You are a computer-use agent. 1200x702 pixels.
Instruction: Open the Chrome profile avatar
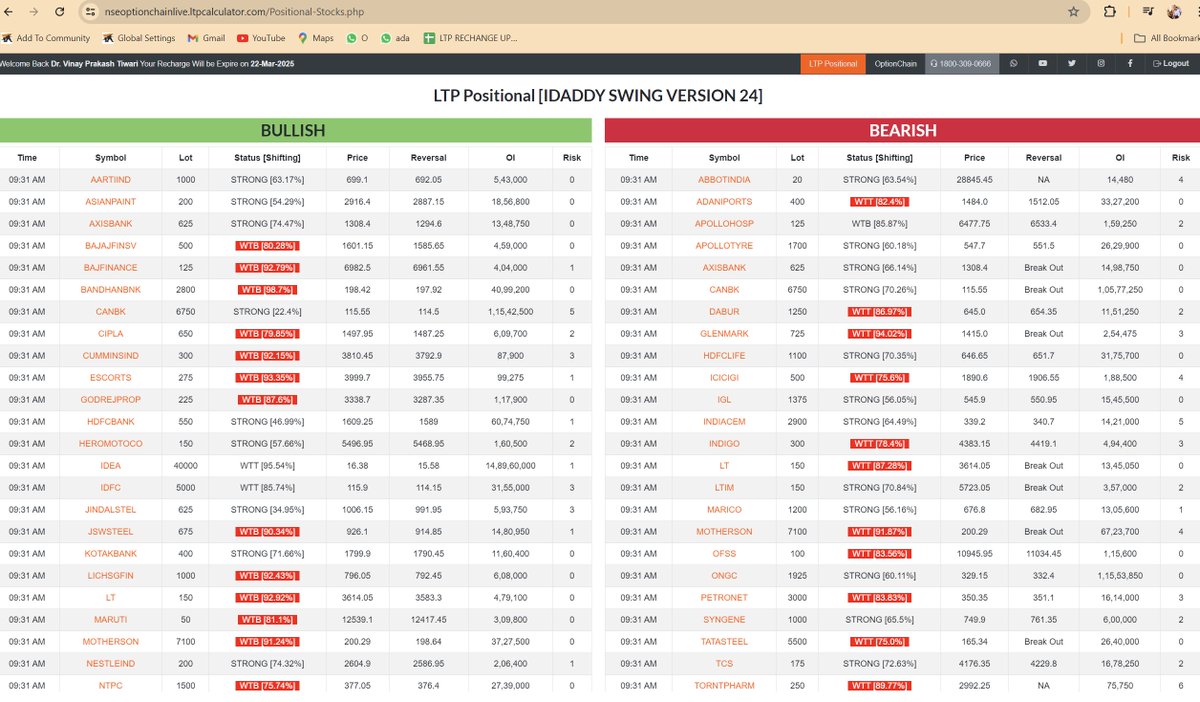pos(1174,12)
